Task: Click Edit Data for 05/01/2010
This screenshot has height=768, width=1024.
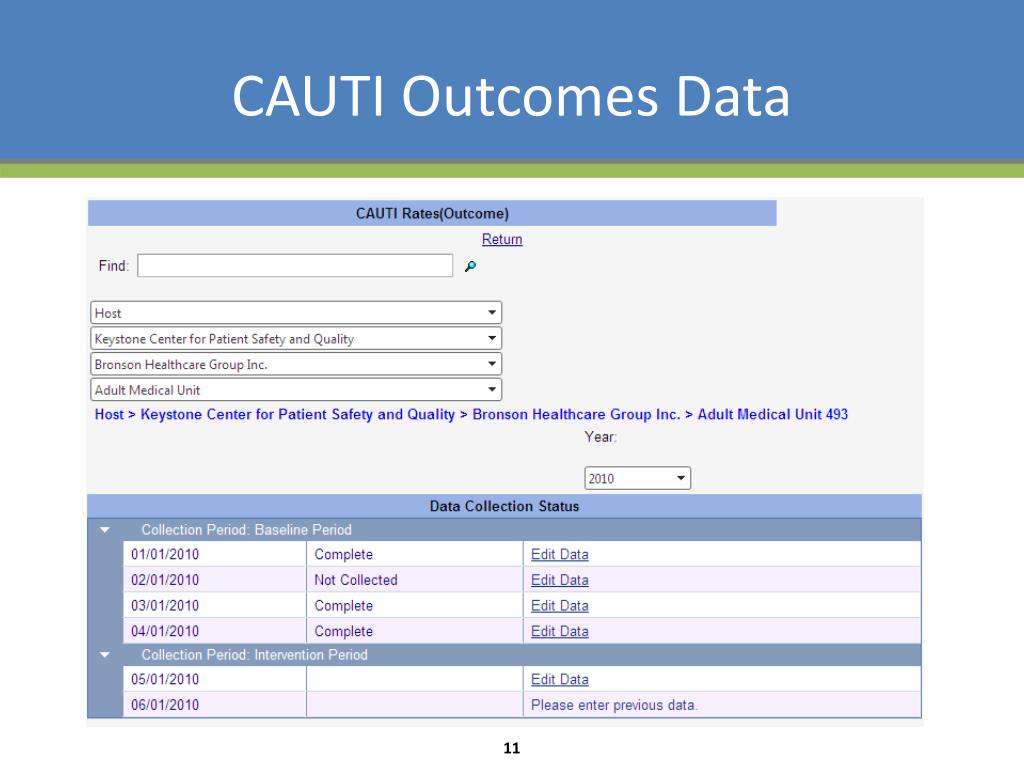Action: pyautogui.click(x=560, y=679)
